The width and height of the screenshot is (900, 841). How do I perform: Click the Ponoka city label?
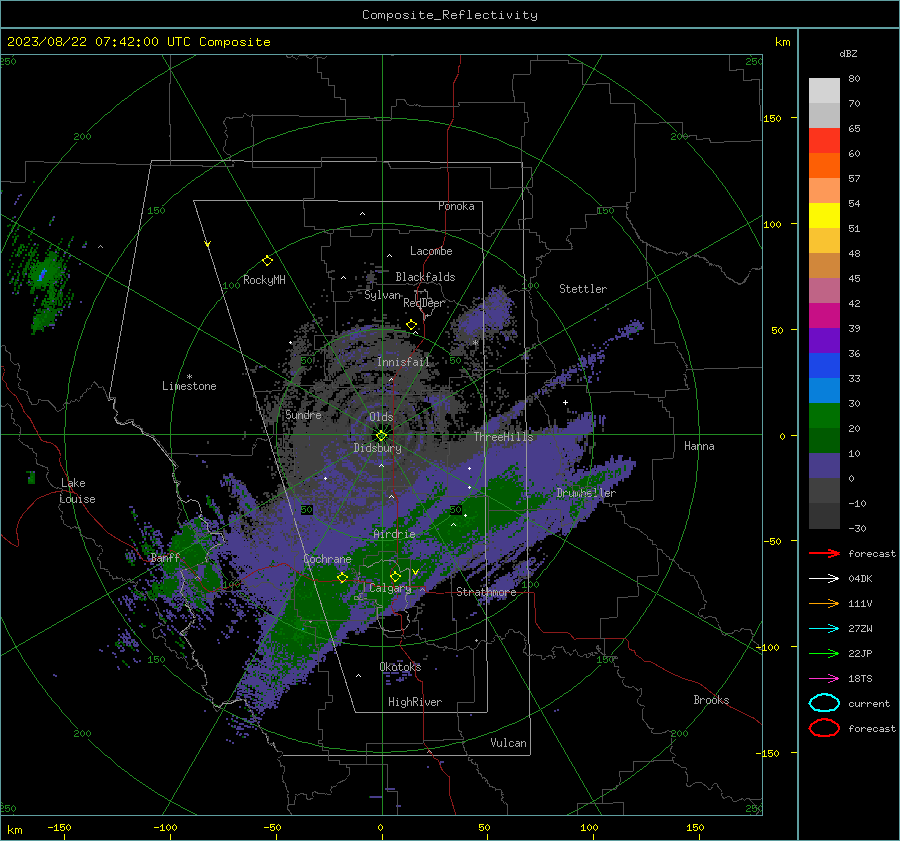pyautogui.click(x=456, y=206)
